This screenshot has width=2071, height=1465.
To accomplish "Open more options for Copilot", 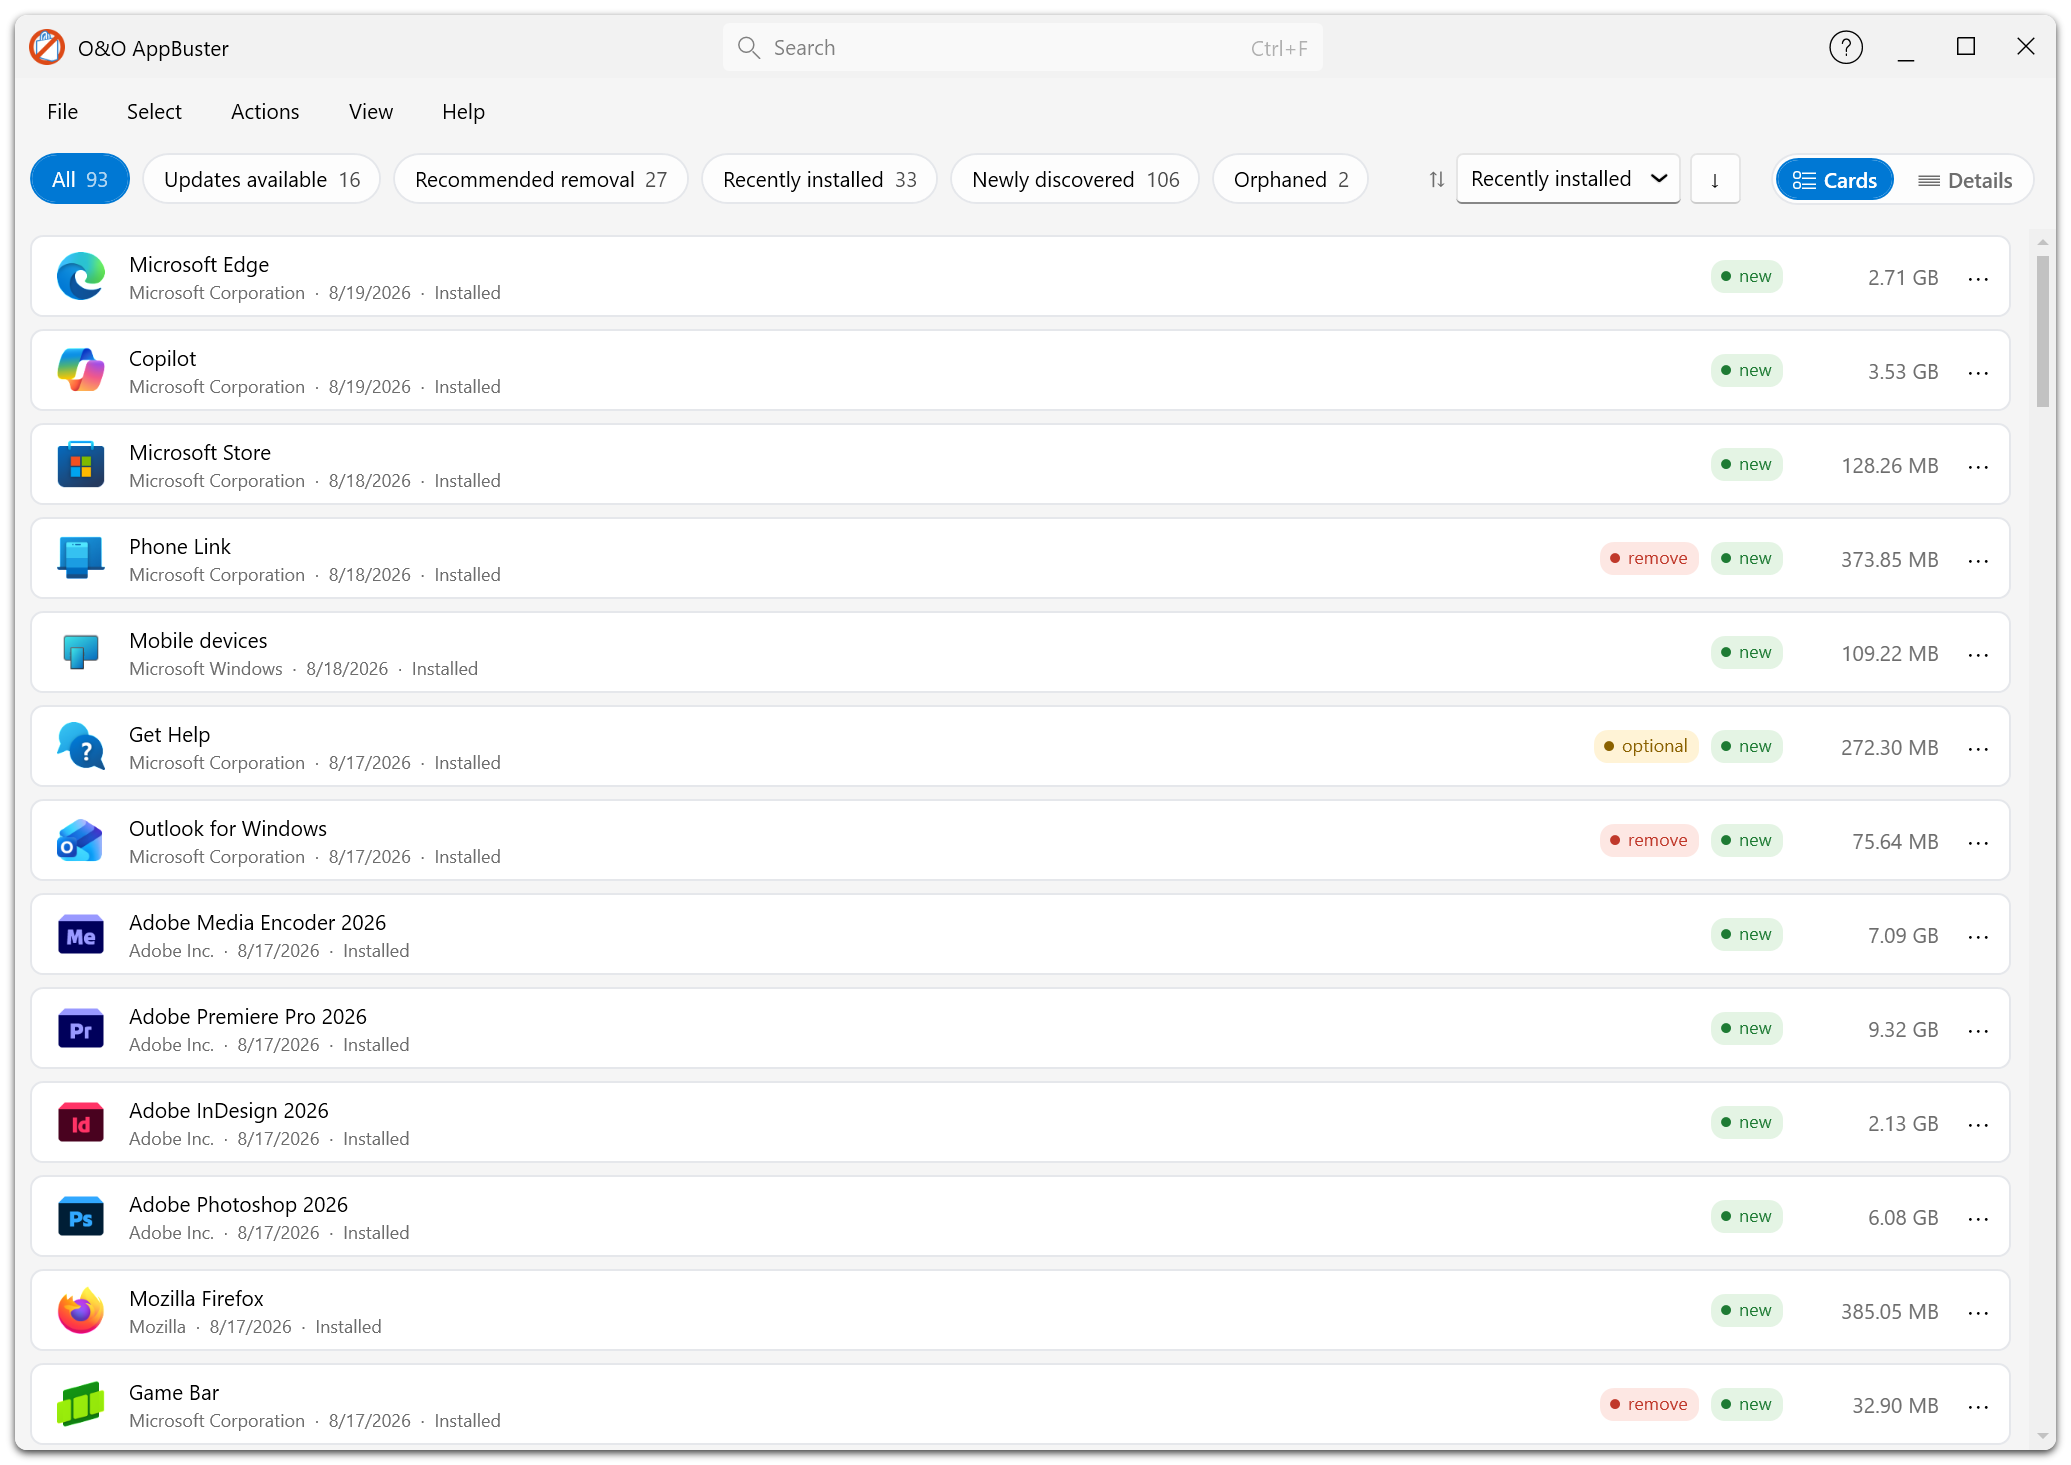I will (x=1978, y=372).
